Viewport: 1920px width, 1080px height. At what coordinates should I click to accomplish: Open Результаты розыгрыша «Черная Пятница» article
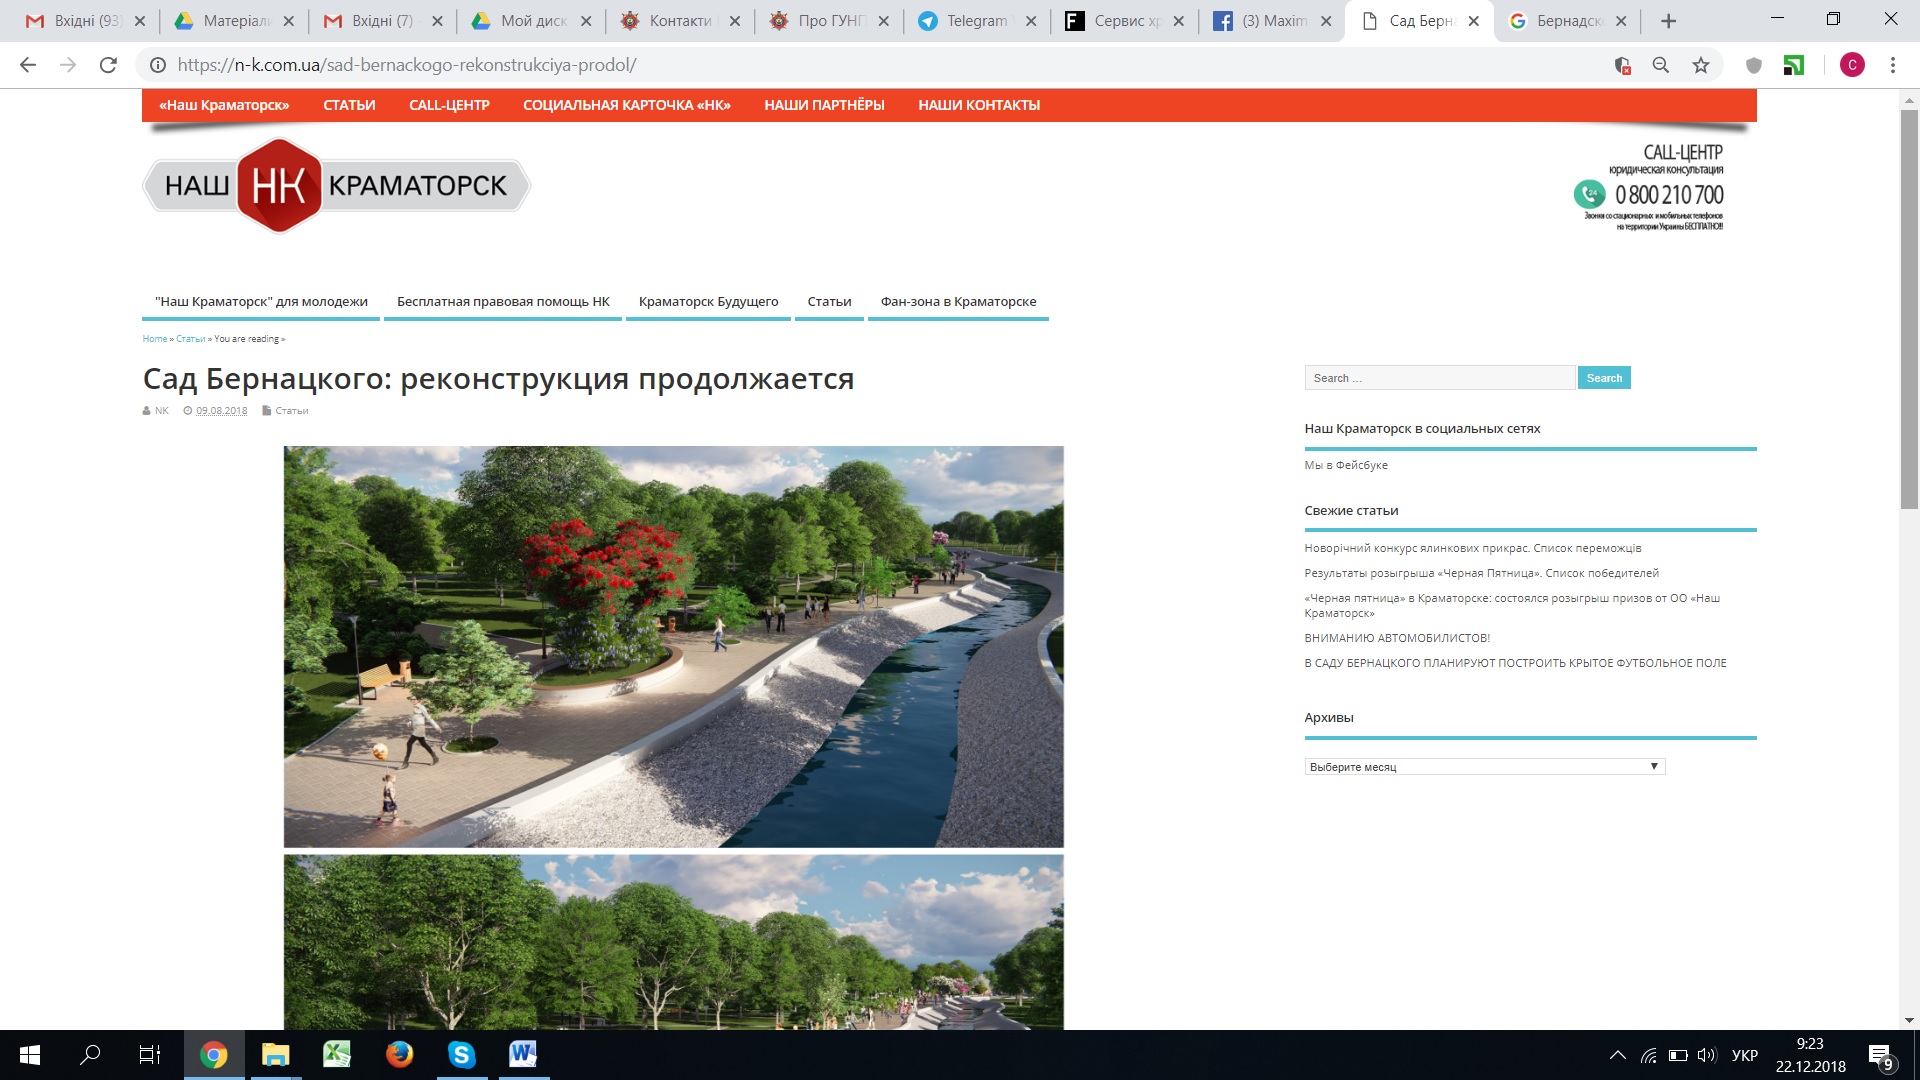1481,573
